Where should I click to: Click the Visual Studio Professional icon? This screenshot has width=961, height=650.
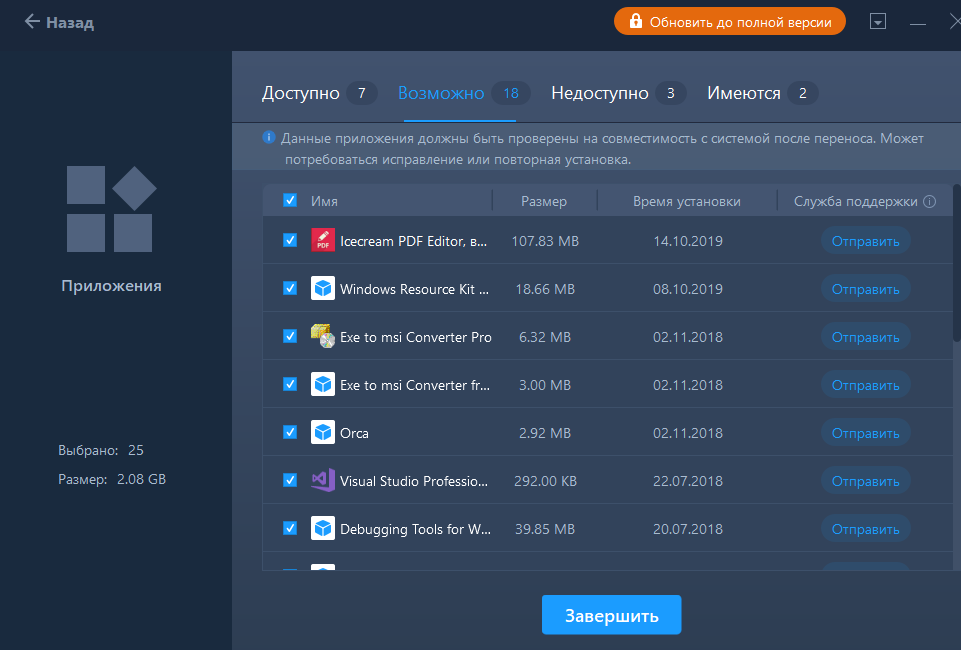[x=322, y=480]
